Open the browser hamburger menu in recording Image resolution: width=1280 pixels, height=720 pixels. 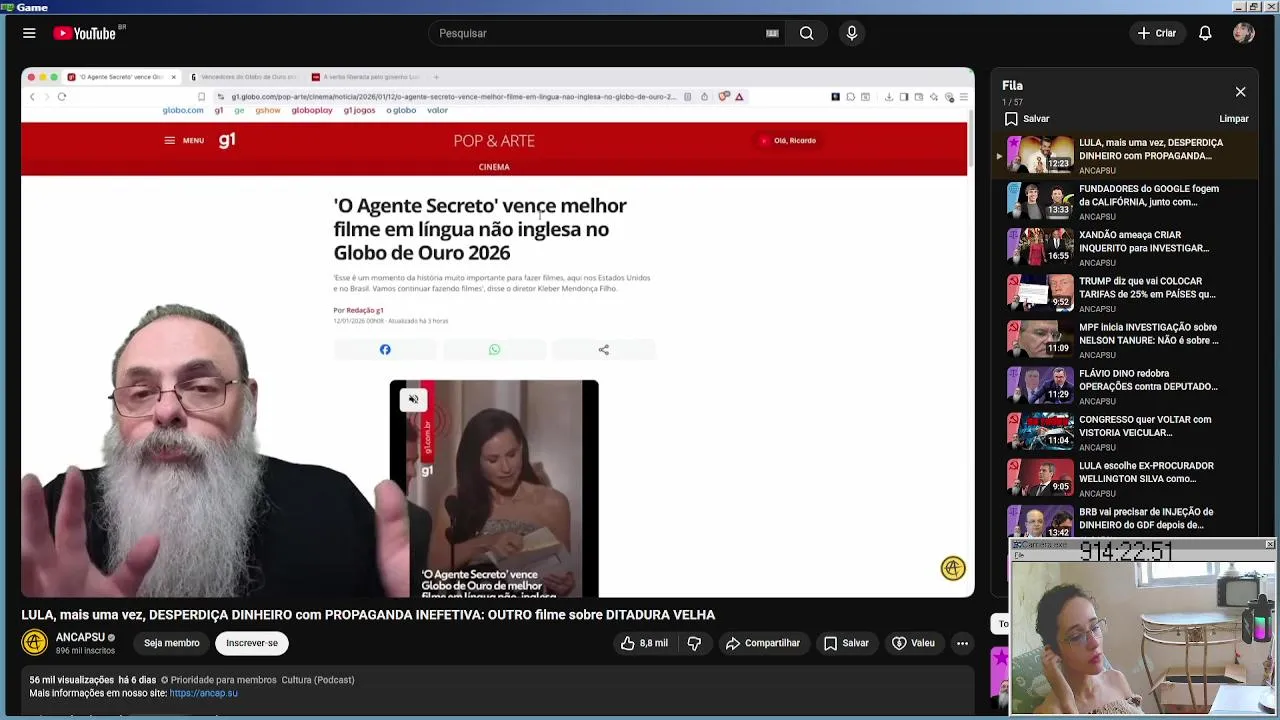(964, 97)
